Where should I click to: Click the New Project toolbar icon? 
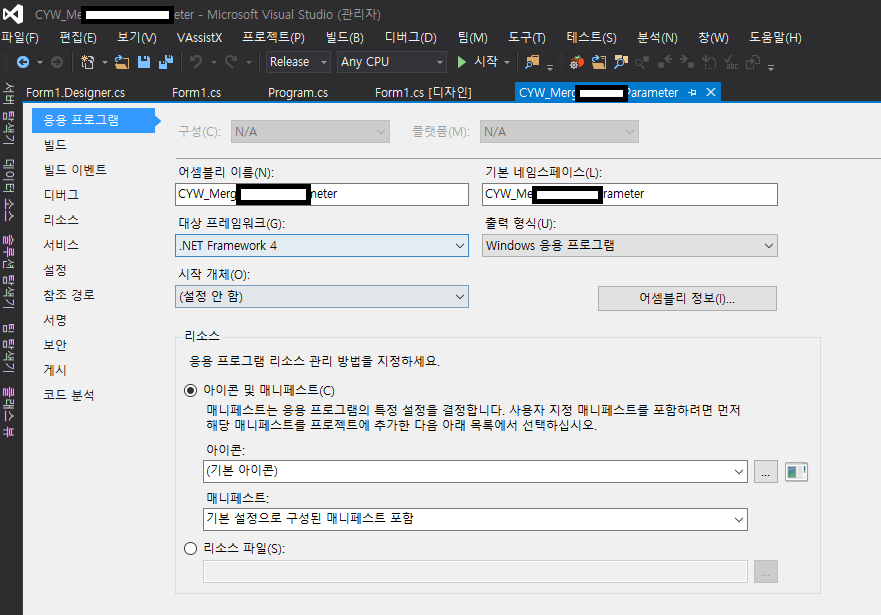tap(87, 62)
